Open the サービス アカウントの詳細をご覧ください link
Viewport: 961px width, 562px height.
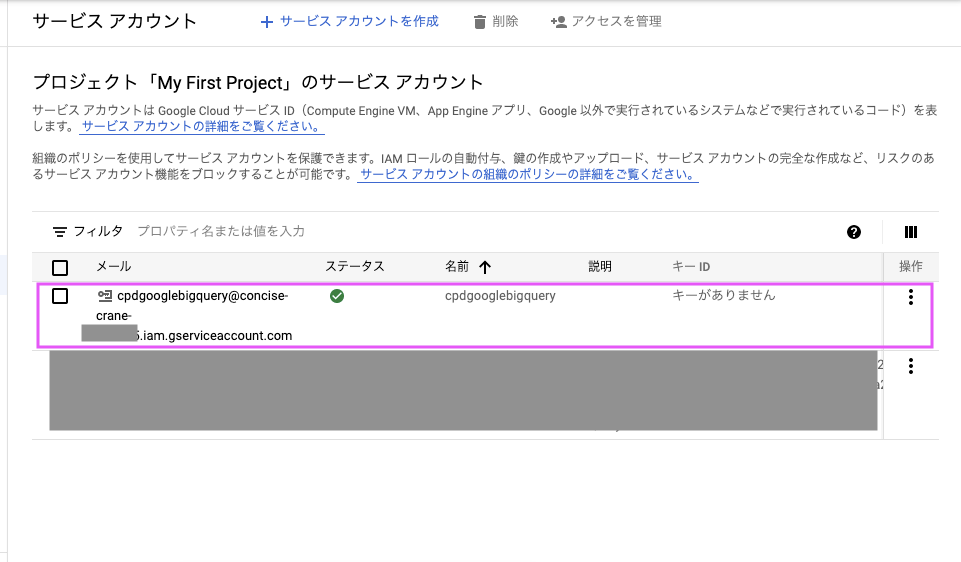point(202,126)
